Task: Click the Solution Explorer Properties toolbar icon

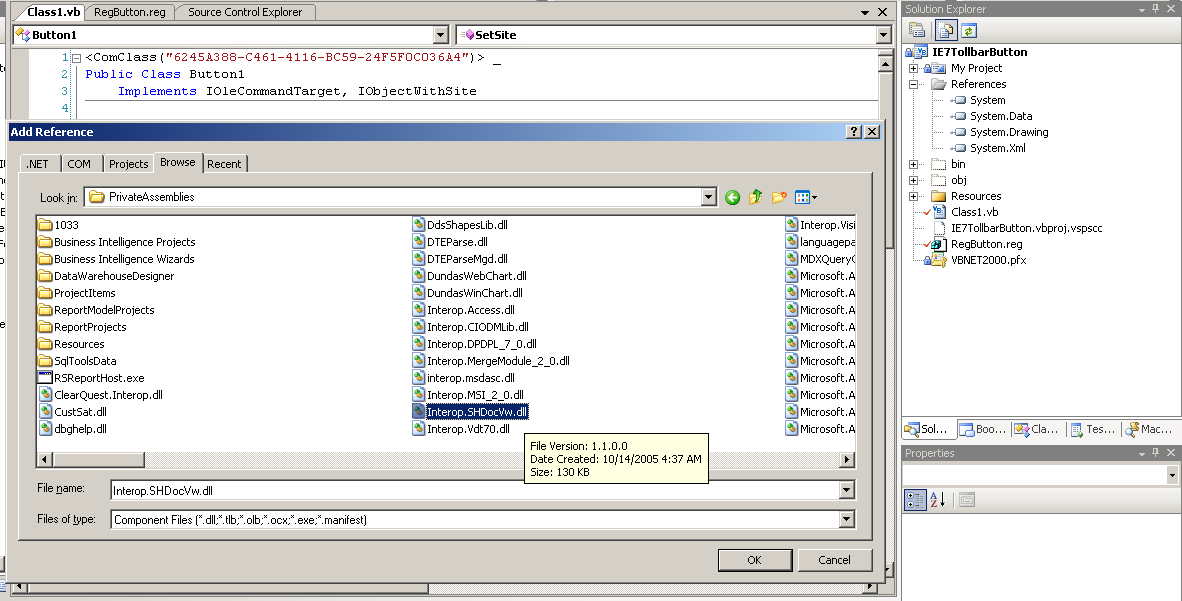Action: (x=917, y=30)
